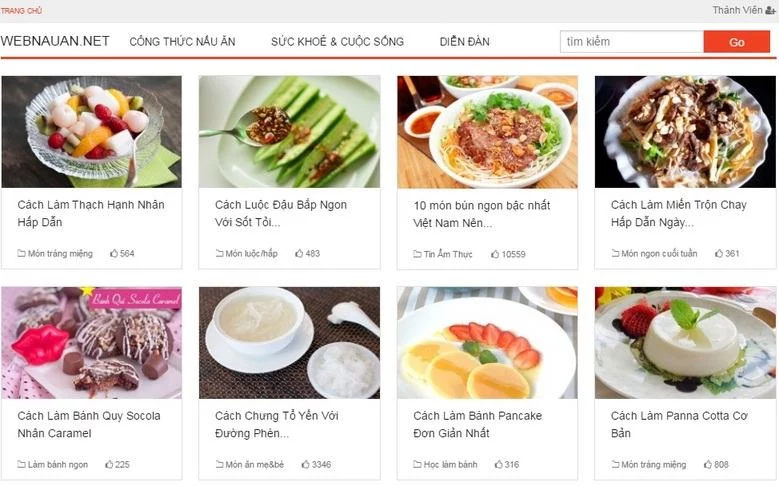The image size is (779, 486).
Task: Go to the Diễn Đàn forum section
Action: coord(465,42)
